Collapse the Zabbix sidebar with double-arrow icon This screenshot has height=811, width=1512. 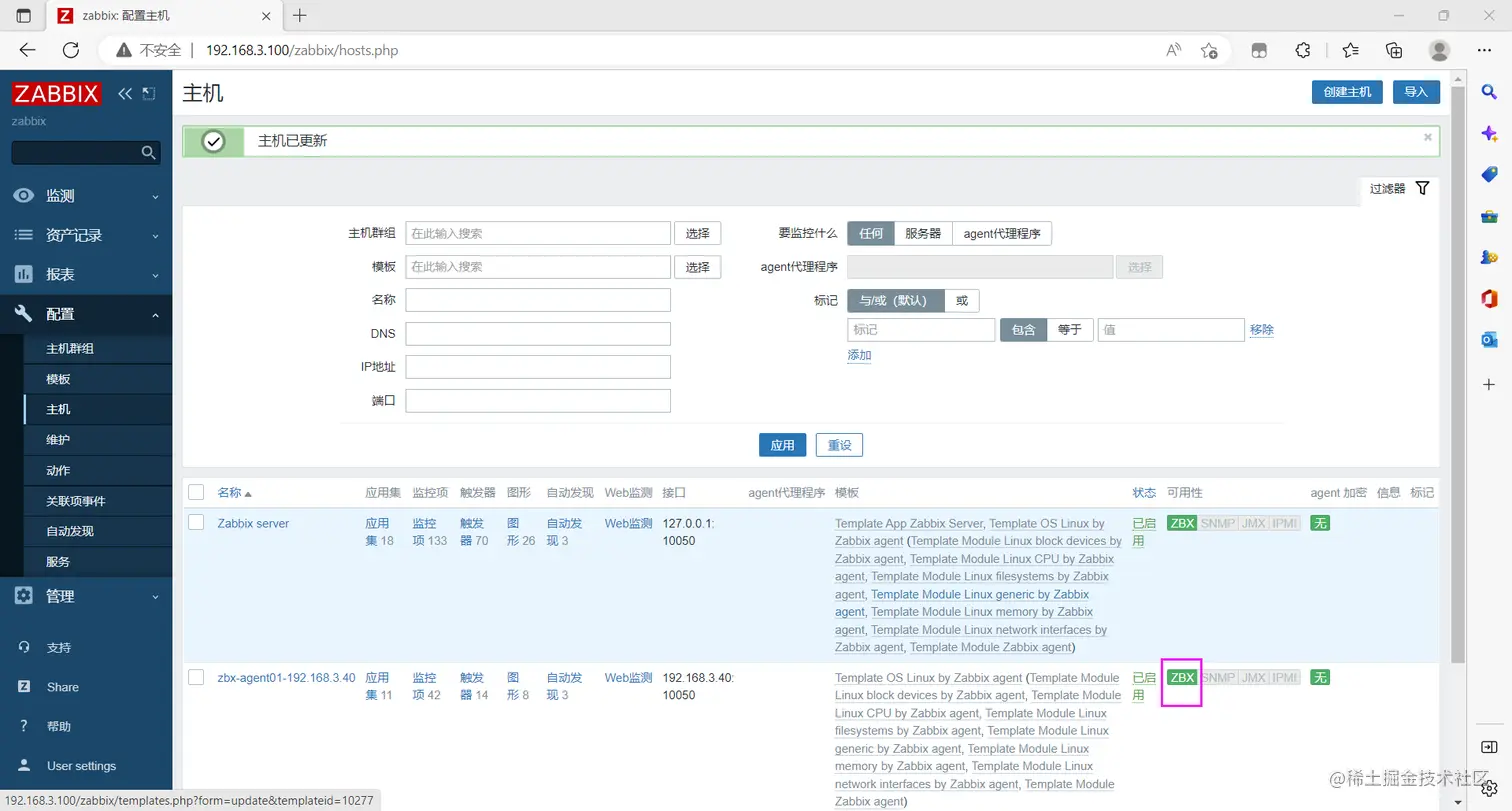pyautogui.click(x=125, y=93)
